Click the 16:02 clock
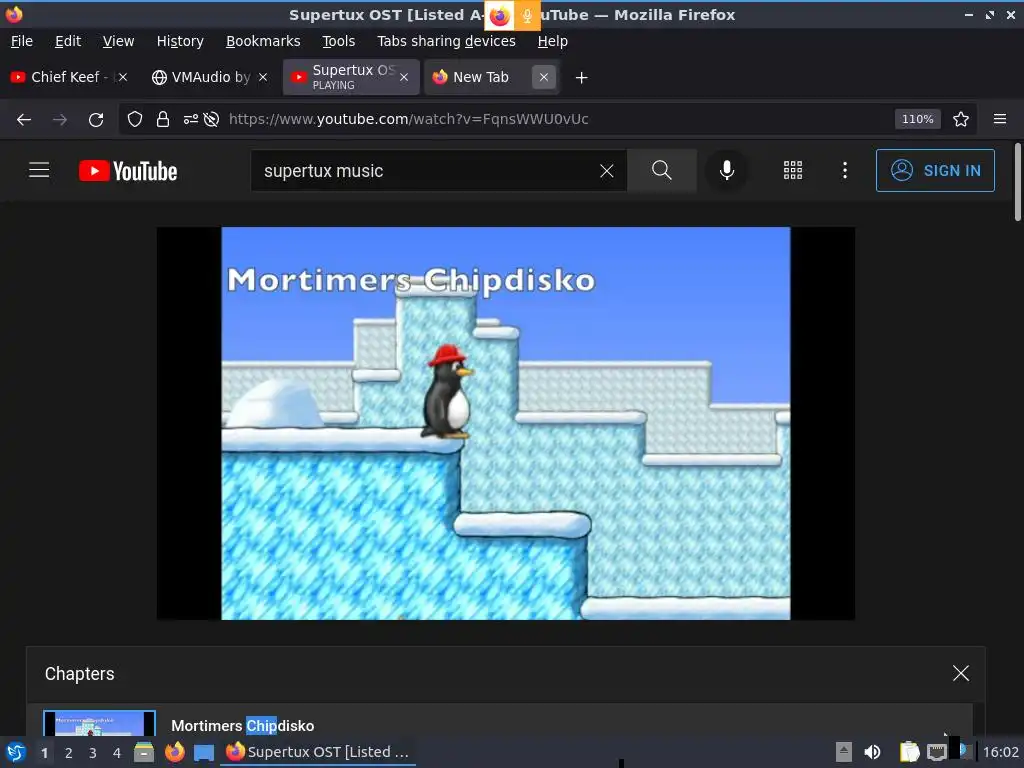1024x768 pixels. [x=1000, y=752]
